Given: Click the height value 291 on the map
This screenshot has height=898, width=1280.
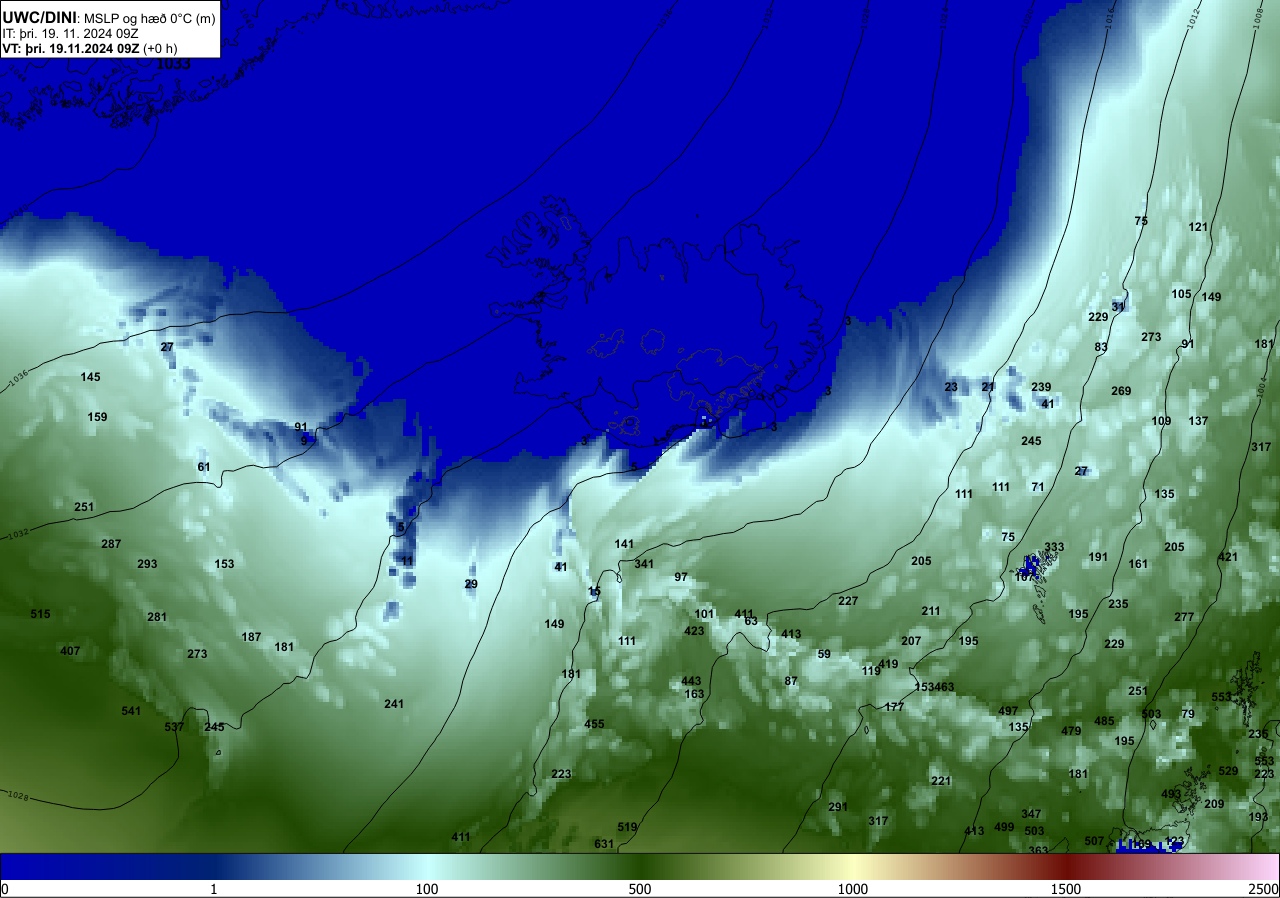Looking at the screenshot, I should coord(838,807).
